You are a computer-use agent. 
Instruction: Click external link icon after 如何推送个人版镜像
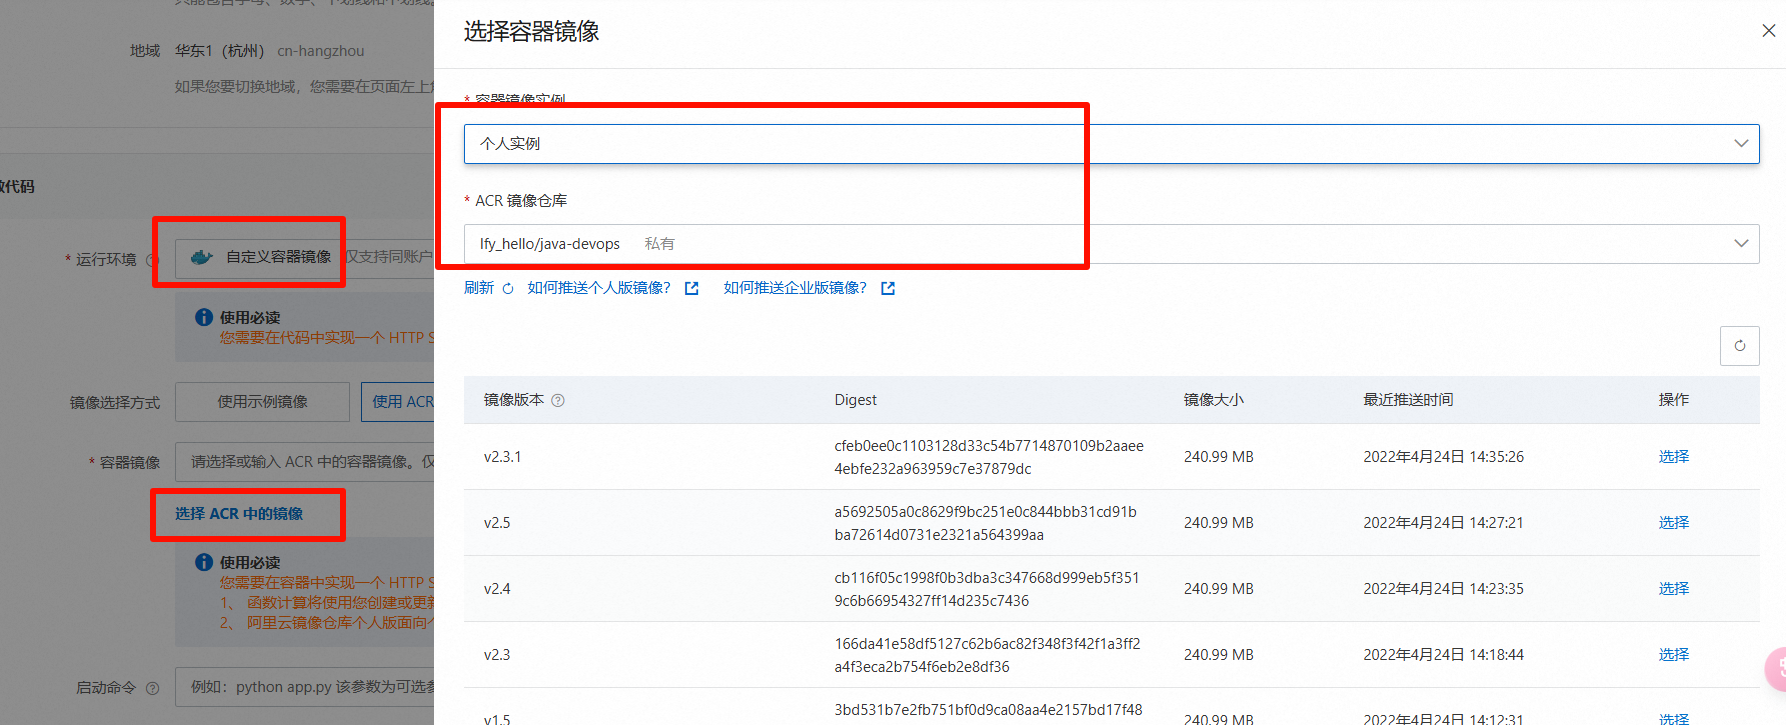pyautogui.click(x=691, y=289)
